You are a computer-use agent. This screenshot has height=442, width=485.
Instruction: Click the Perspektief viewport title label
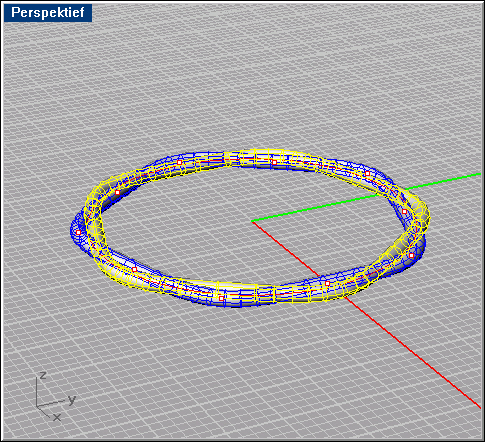tap(48, 13)
